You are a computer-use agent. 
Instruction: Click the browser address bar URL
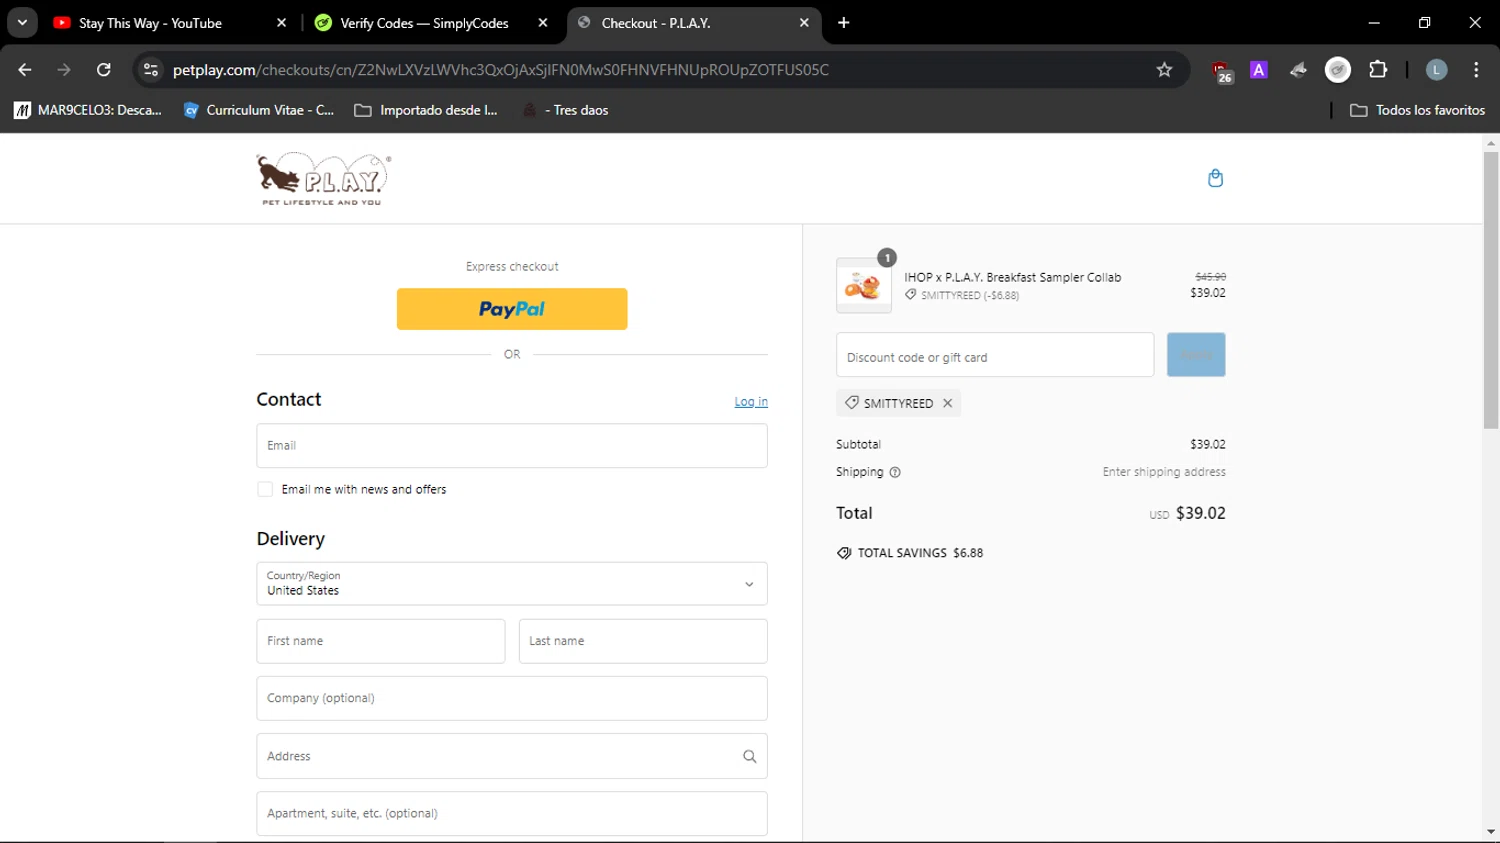500,70
